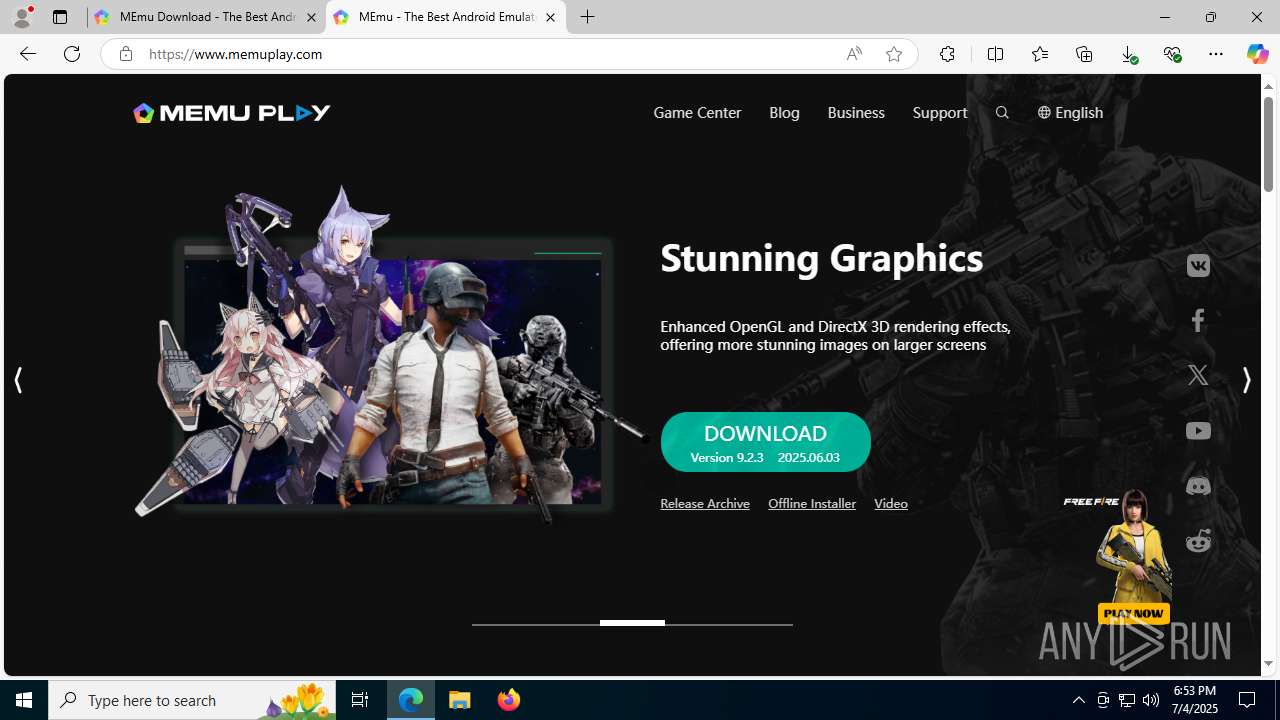This screenshot has height=720, width=1280.
Task: Open Firefox from taskbar
Action: 509,700
